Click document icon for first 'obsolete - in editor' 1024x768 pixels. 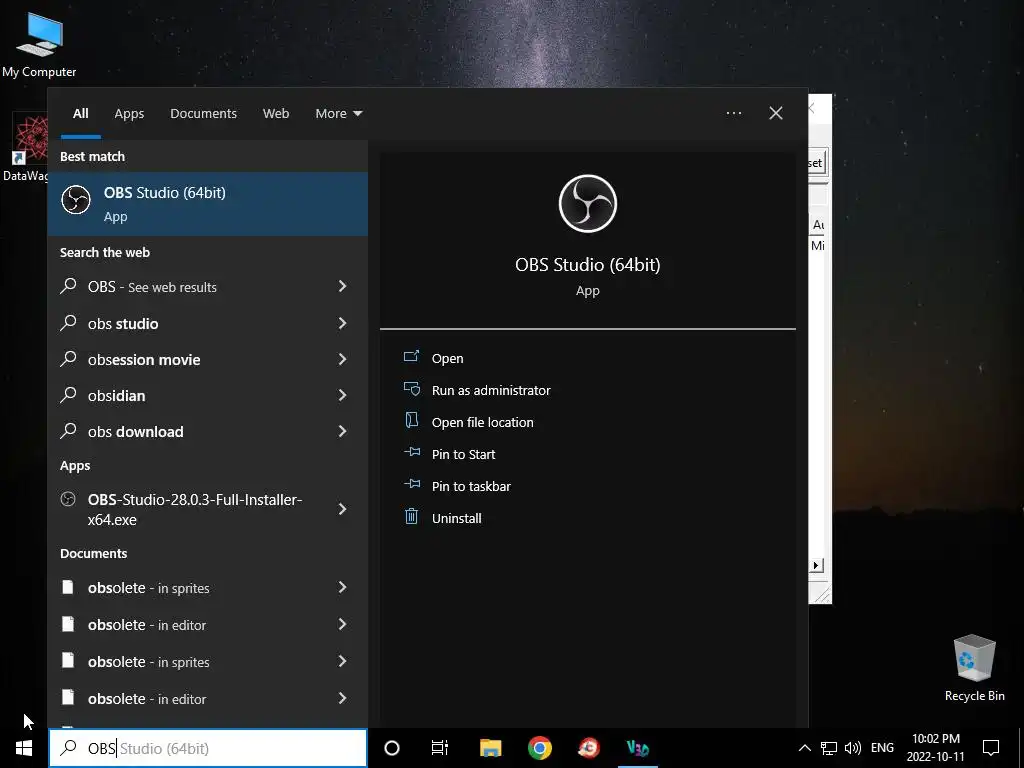point(68,624)
